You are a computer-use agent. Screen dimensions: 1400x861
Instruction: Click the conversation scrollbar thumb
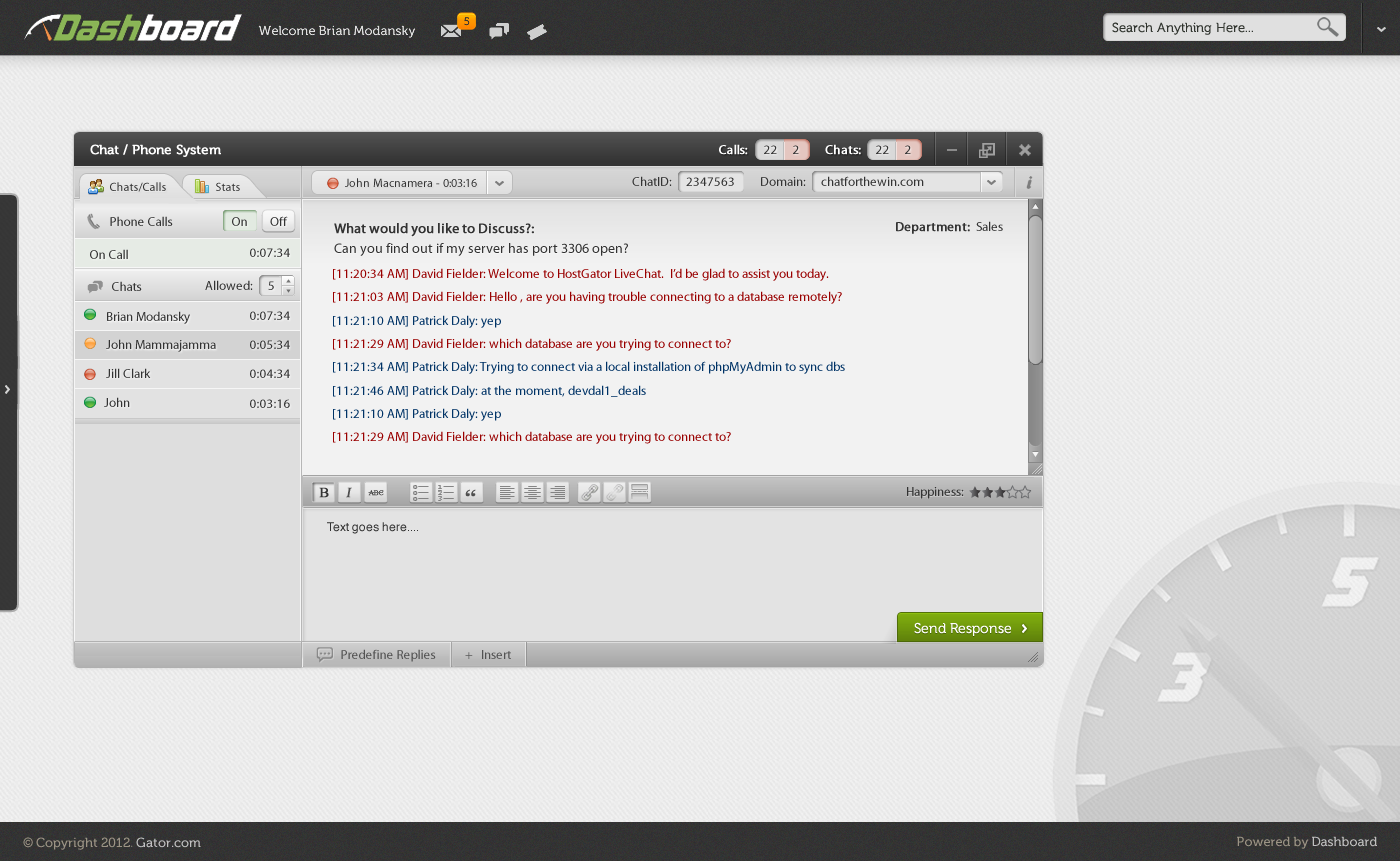click(1036, 290)
